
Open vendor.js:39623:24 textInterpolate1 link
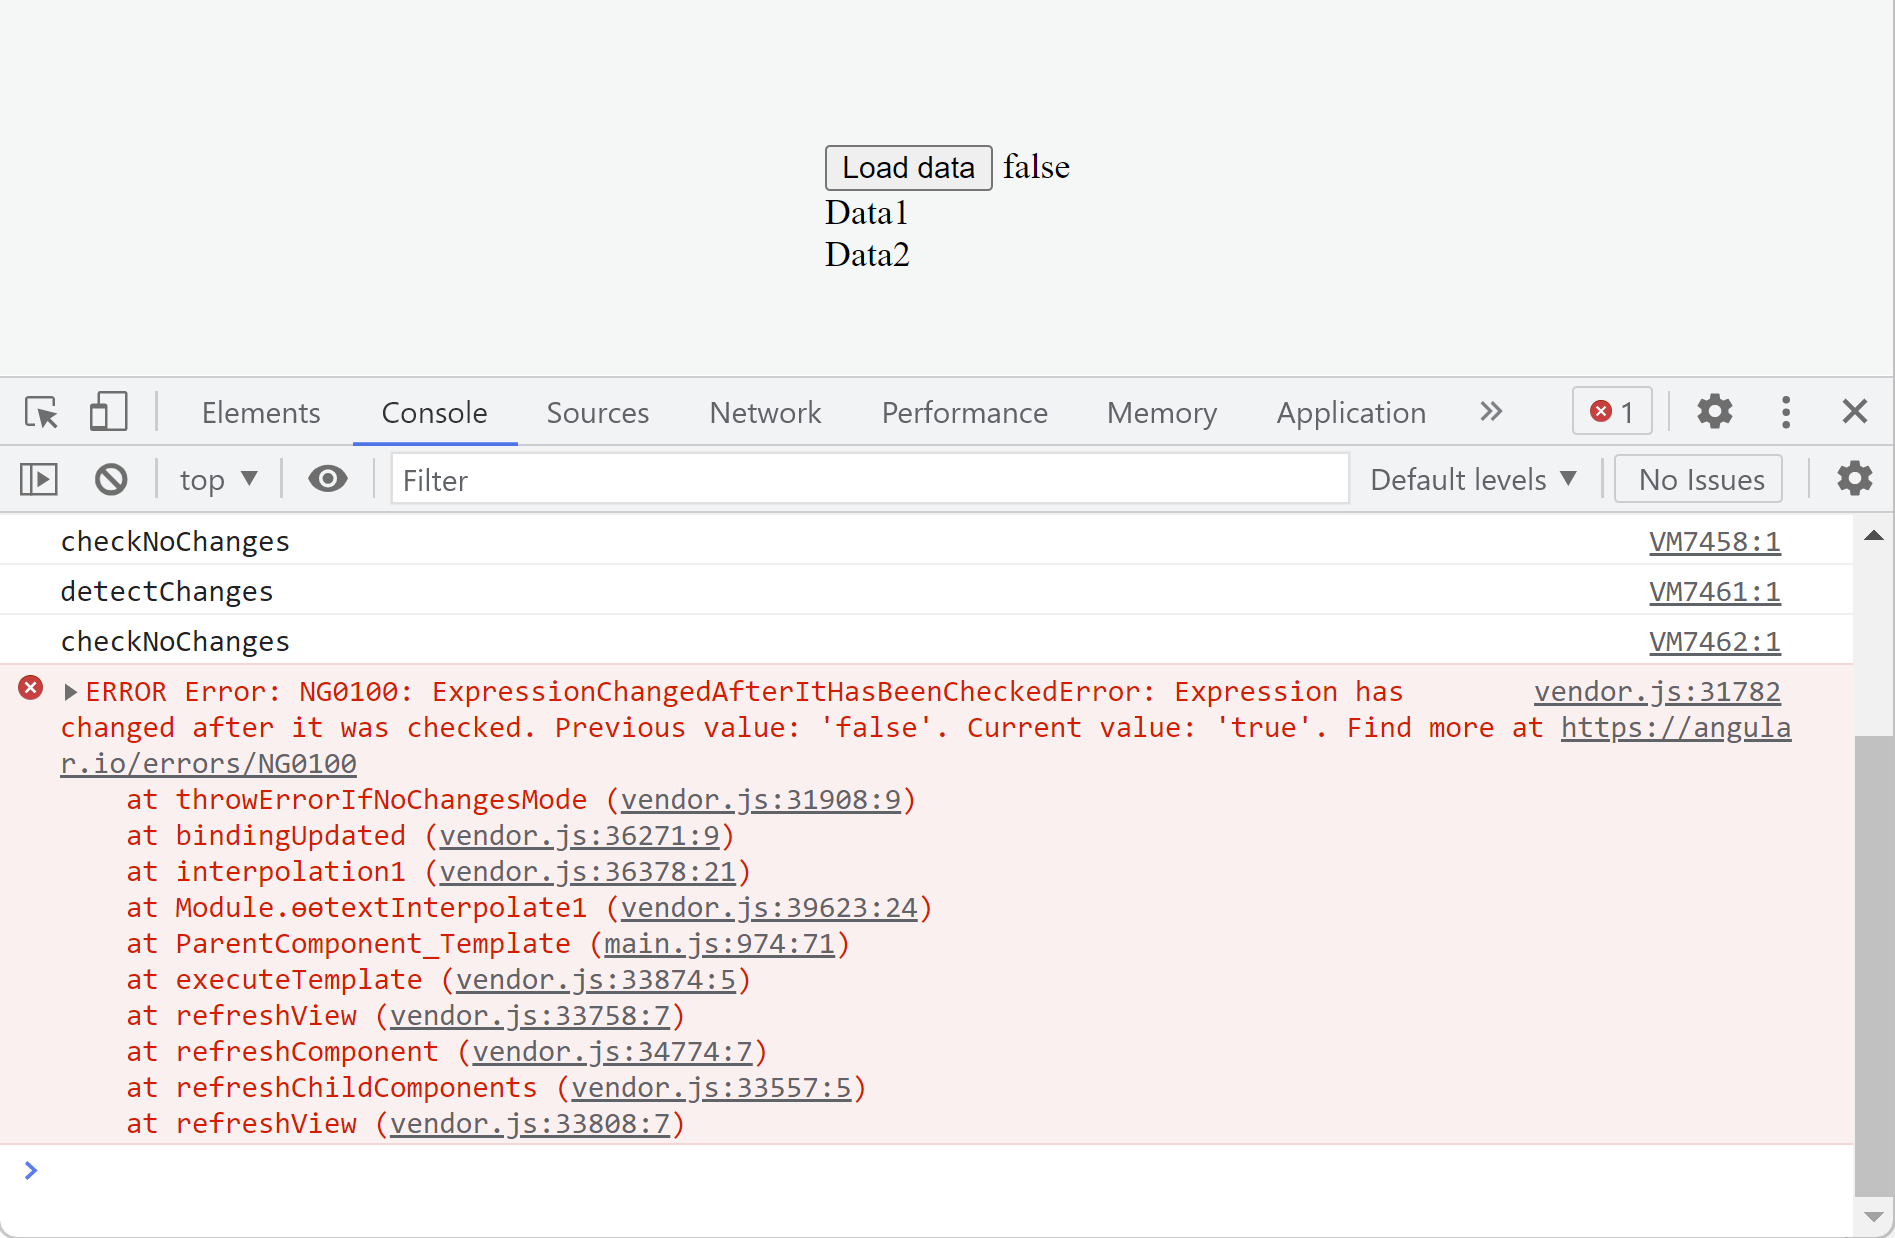click(769, 907)
